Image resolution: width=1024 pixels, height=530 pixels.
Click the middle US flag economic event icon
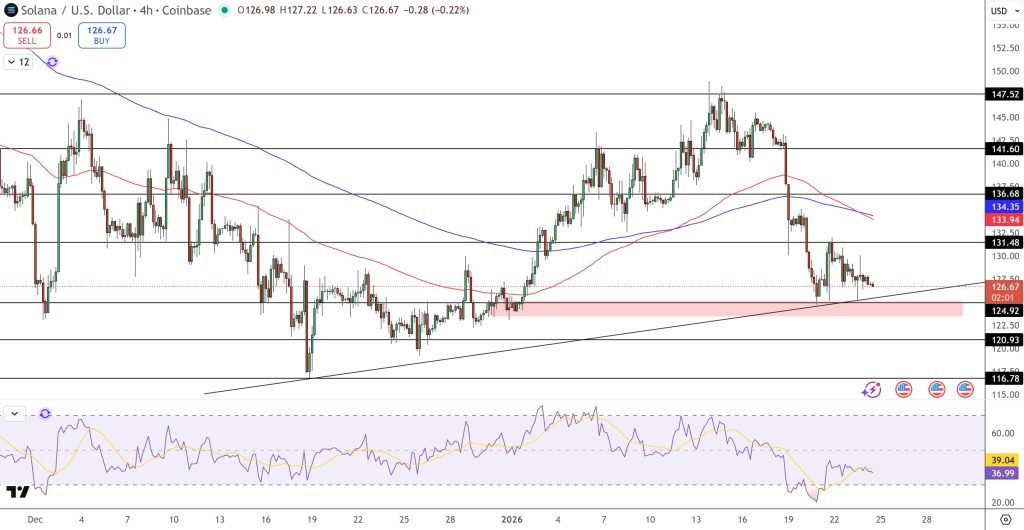tap(937, 390)
